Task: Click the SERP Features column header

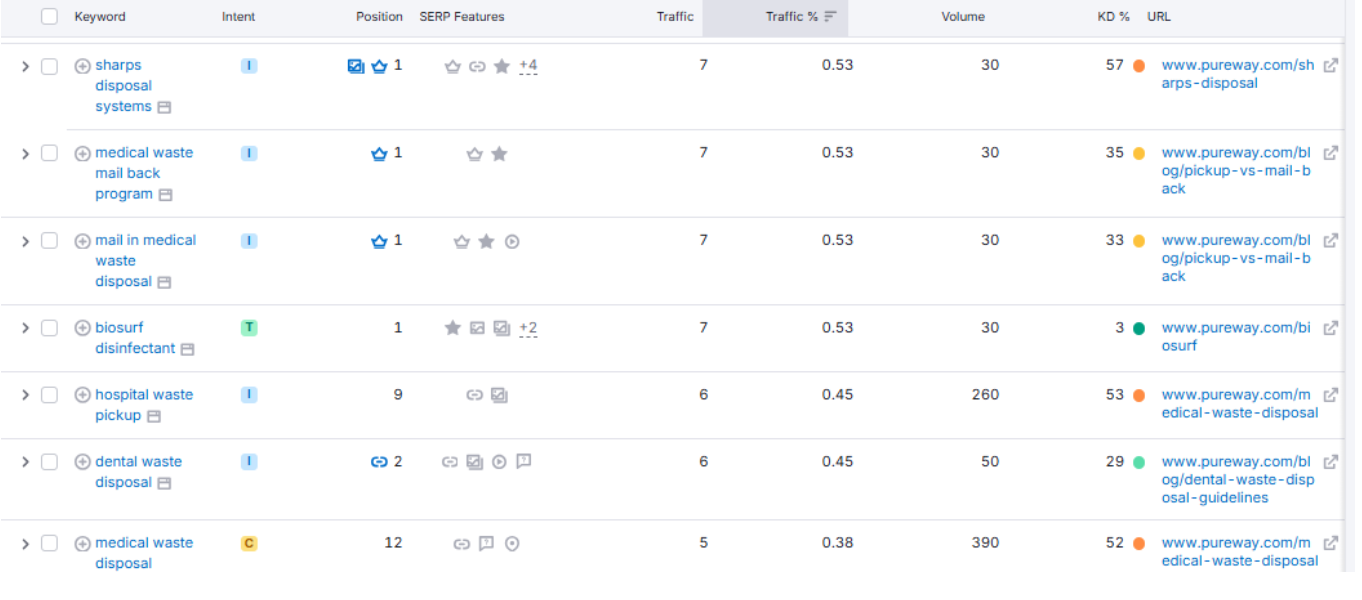Action: (x=462, y=17)
